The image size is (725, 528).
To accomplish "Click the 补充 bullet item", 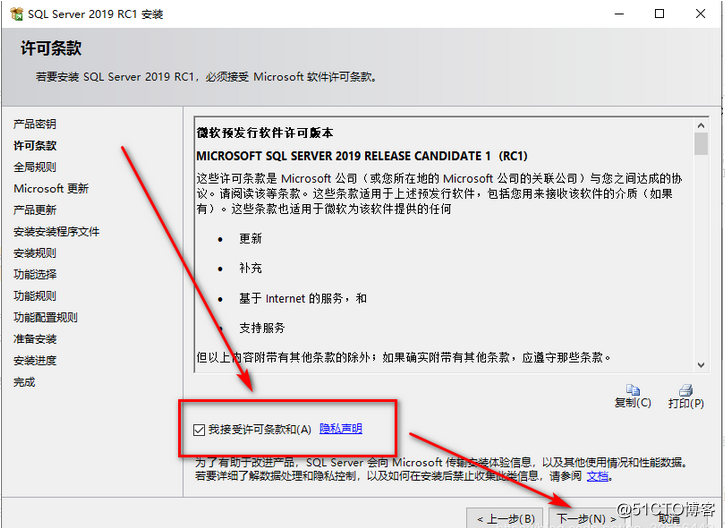I will click(x=250, y=268).
